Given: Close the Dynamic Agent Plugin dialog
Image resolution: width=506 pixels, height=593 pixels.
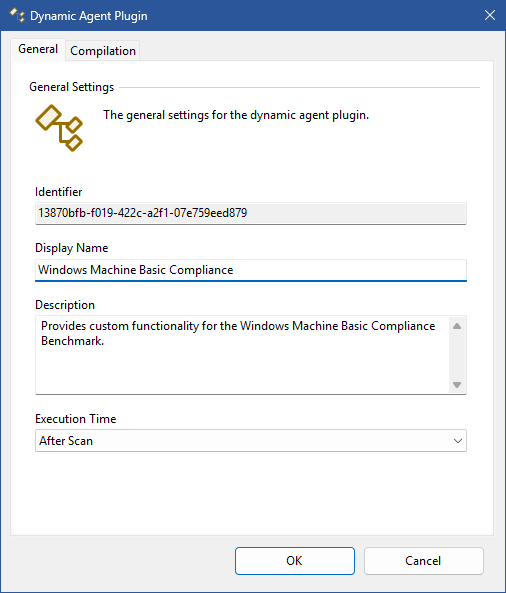Looking at the screenshot, I should coord(490,16).
